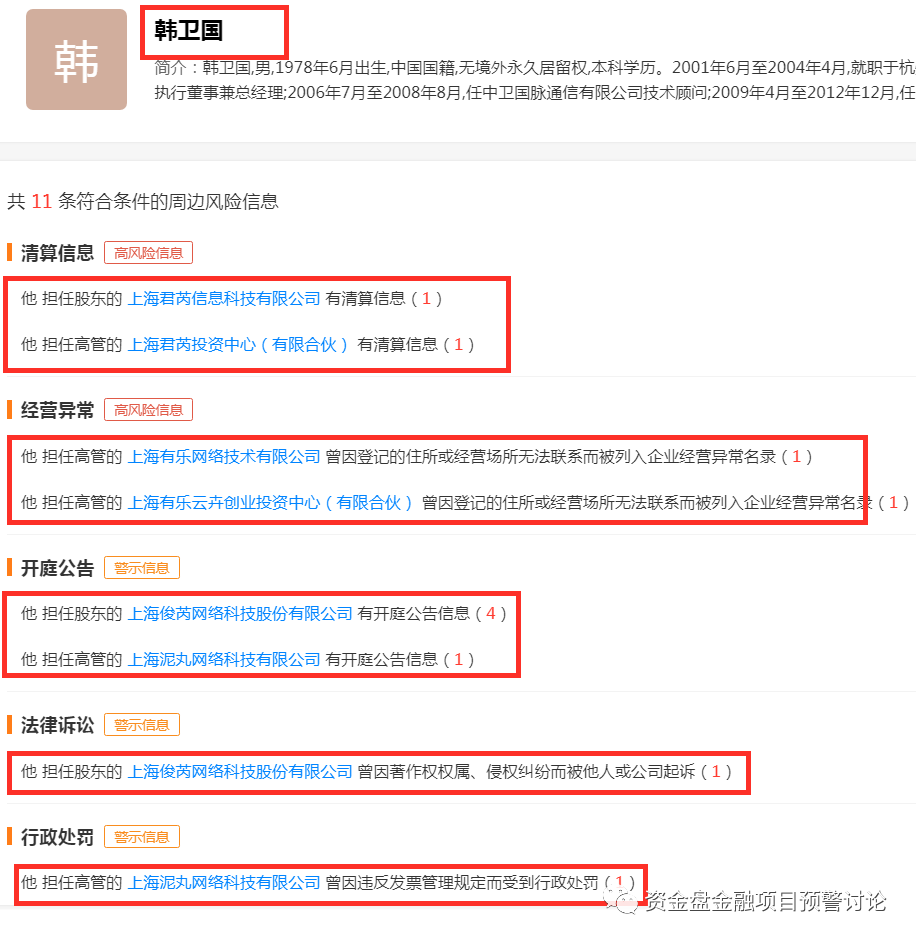Open the 上海有乐云卉创业投资中心（有限合伙） link
The width and height of the screenshot is (916, 941).
(x=268, y=502)
